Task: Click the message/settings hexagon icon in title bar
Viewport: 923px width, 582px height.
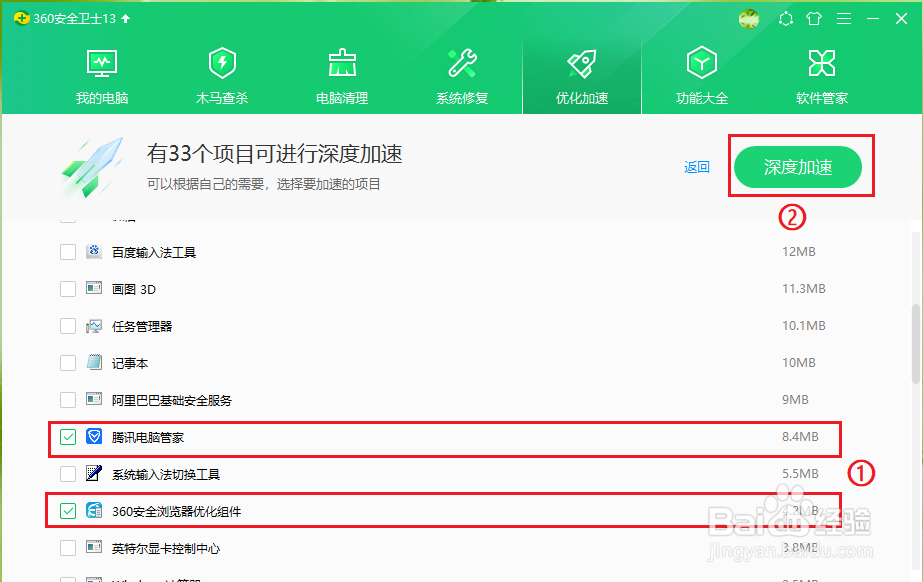Action: coord(785,19)
